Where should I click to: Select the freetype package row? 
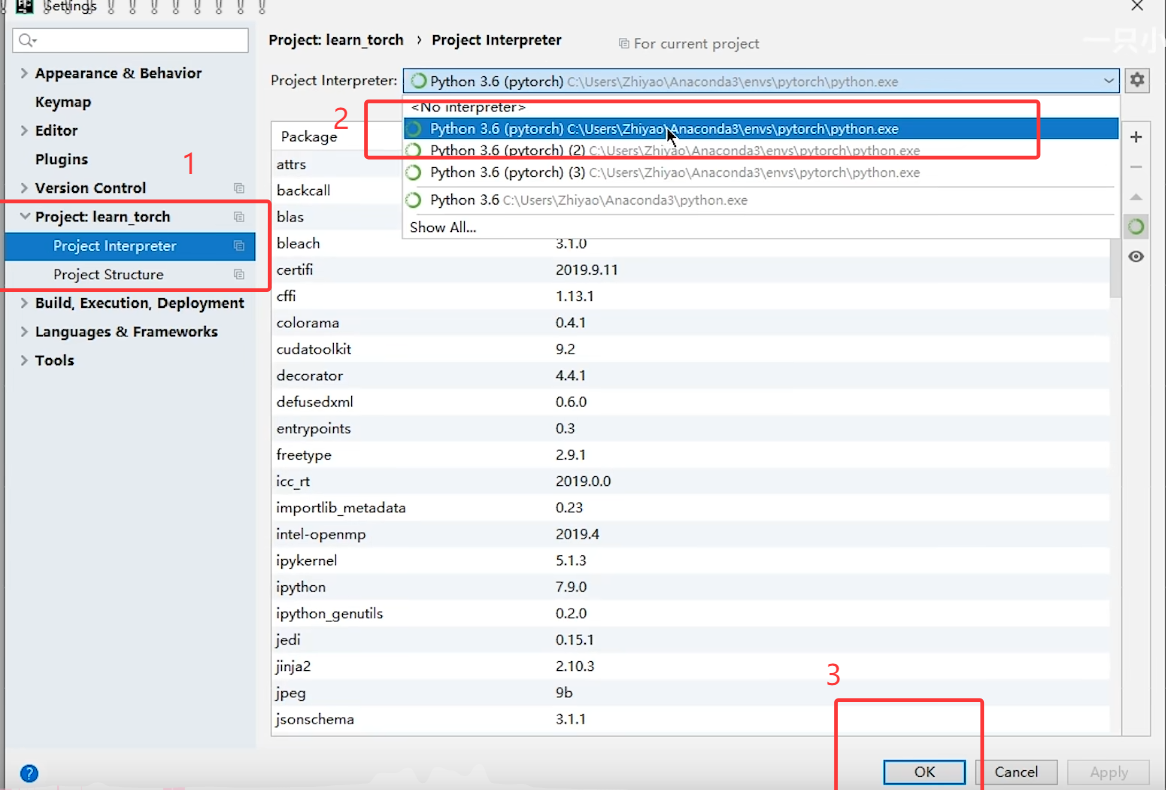click(x=691, y=455)
